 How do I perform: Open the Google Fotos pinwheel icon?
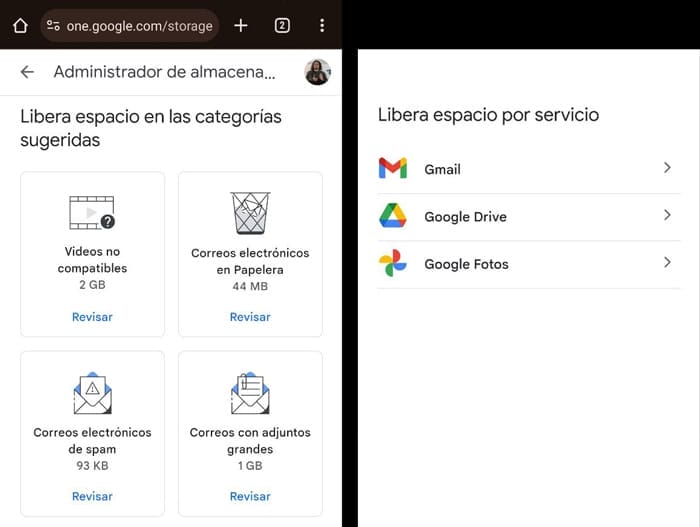393,264
